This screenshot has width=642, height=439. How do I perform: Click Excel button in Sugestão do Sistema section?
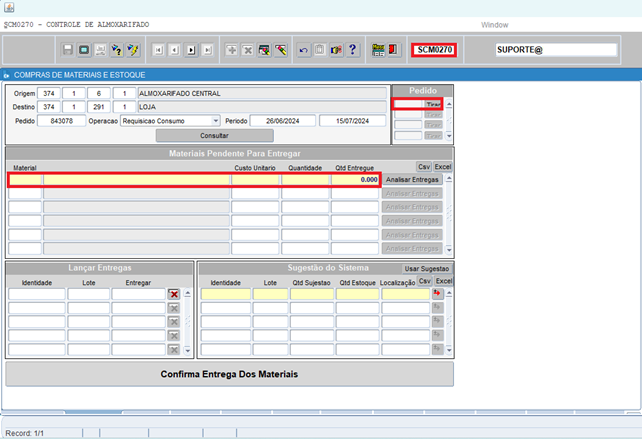[443, 281]
